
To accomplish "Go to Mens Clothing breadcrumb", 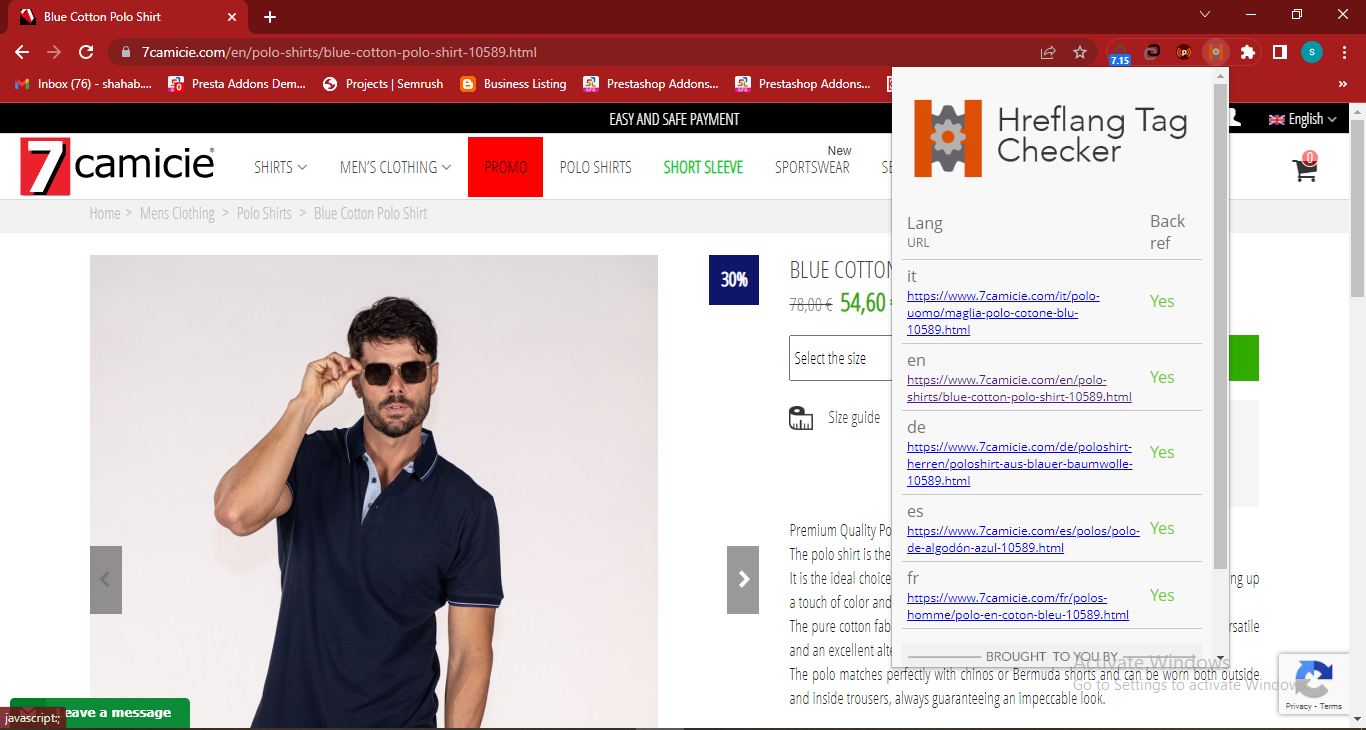I will [177, 213].
